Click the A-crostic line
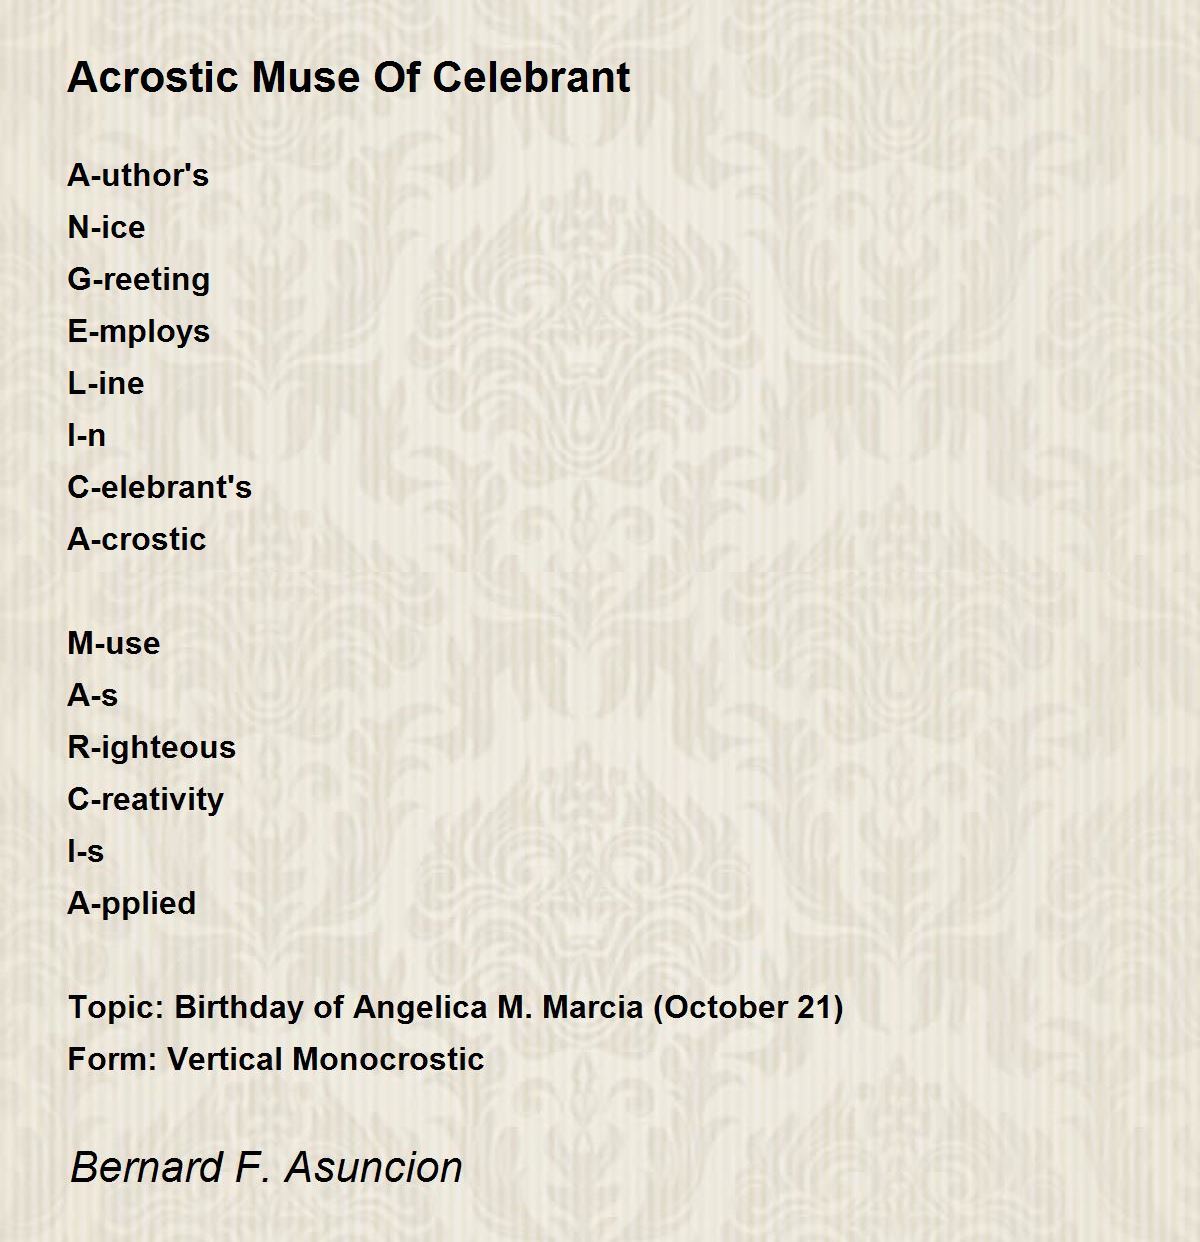This screenshot has width=1200, height=1242. click(x=137, y=539)
